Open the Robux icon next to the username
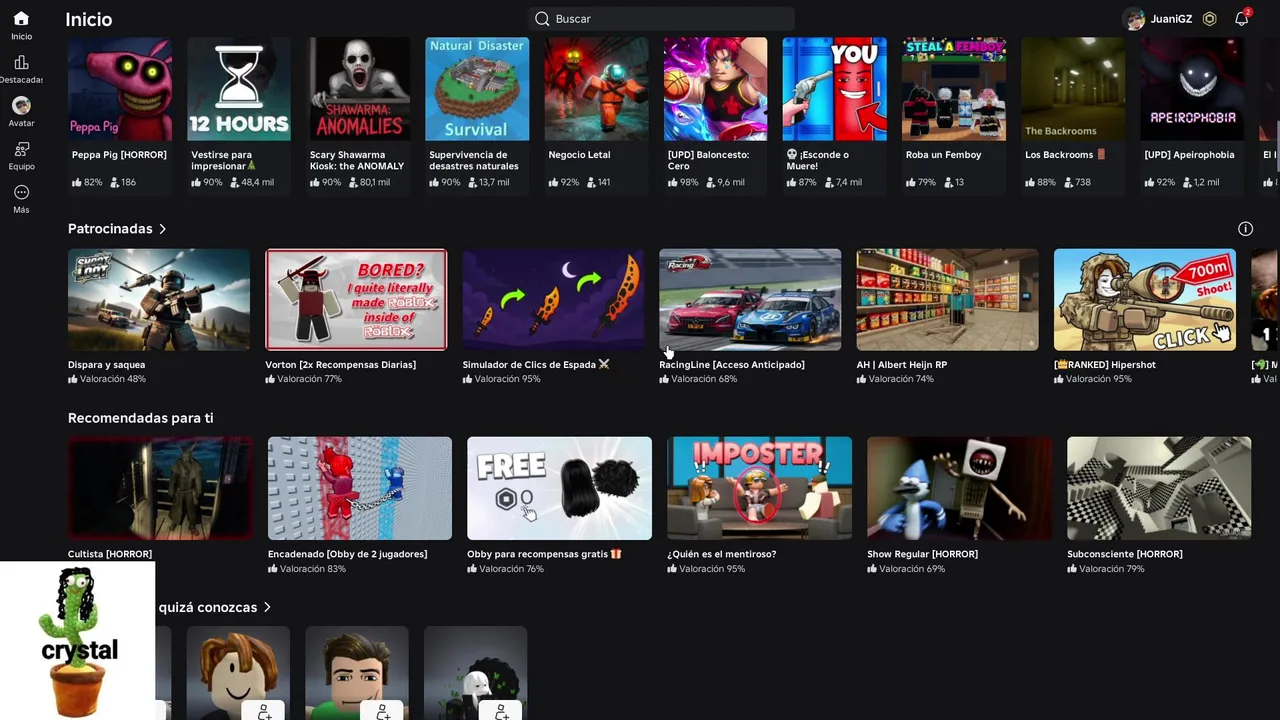Viewport: 1280px width, 720px height. (x=1209, y=19)
